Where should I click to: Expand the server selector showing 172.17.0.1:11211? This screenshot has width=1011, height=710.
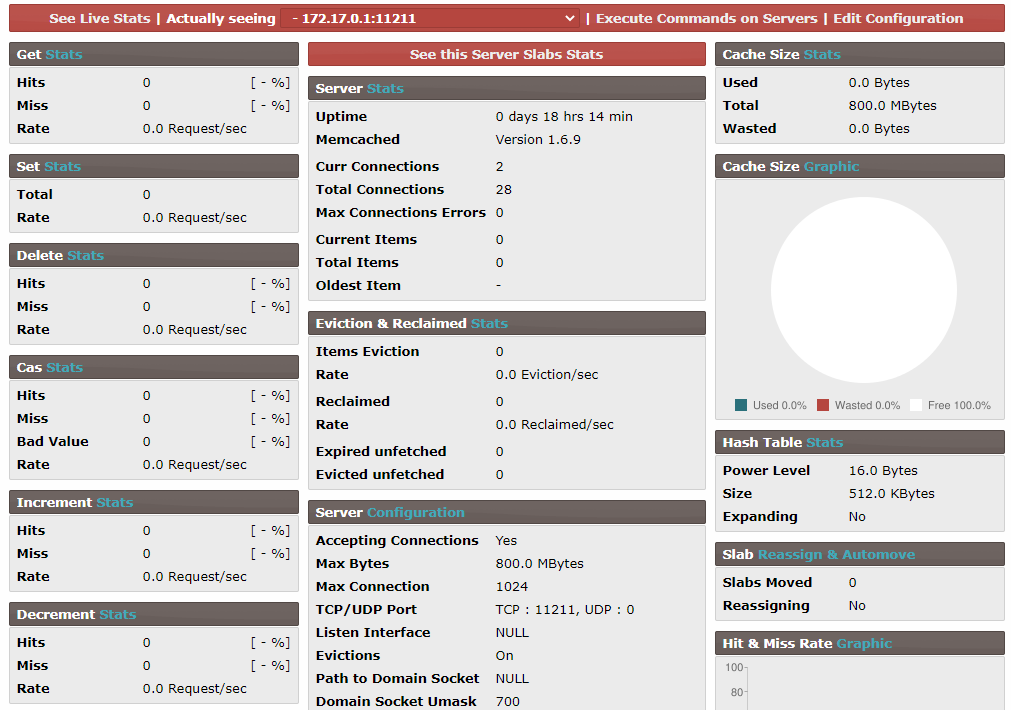430,18
